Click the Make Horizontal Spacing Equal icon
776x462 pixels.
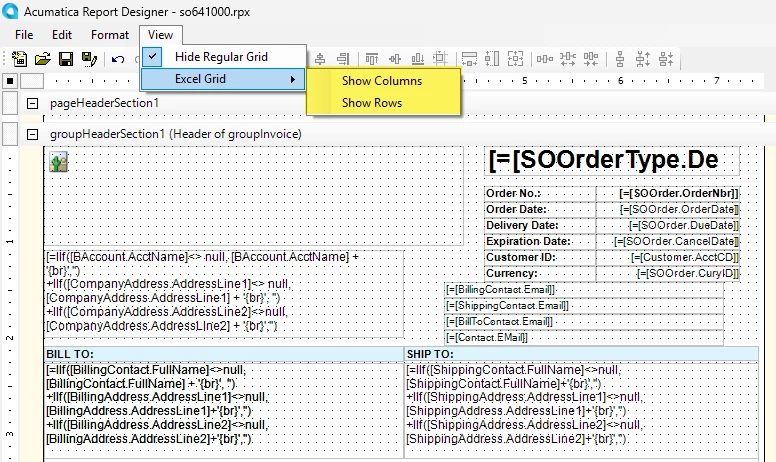[544, 59]
